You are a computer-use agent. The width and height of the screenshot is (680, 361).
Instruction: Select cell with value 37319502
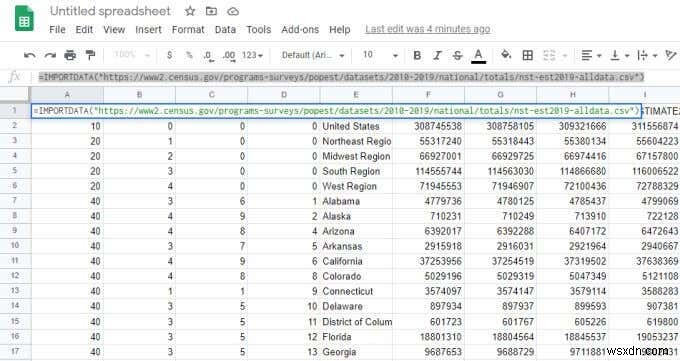[572, 261]
